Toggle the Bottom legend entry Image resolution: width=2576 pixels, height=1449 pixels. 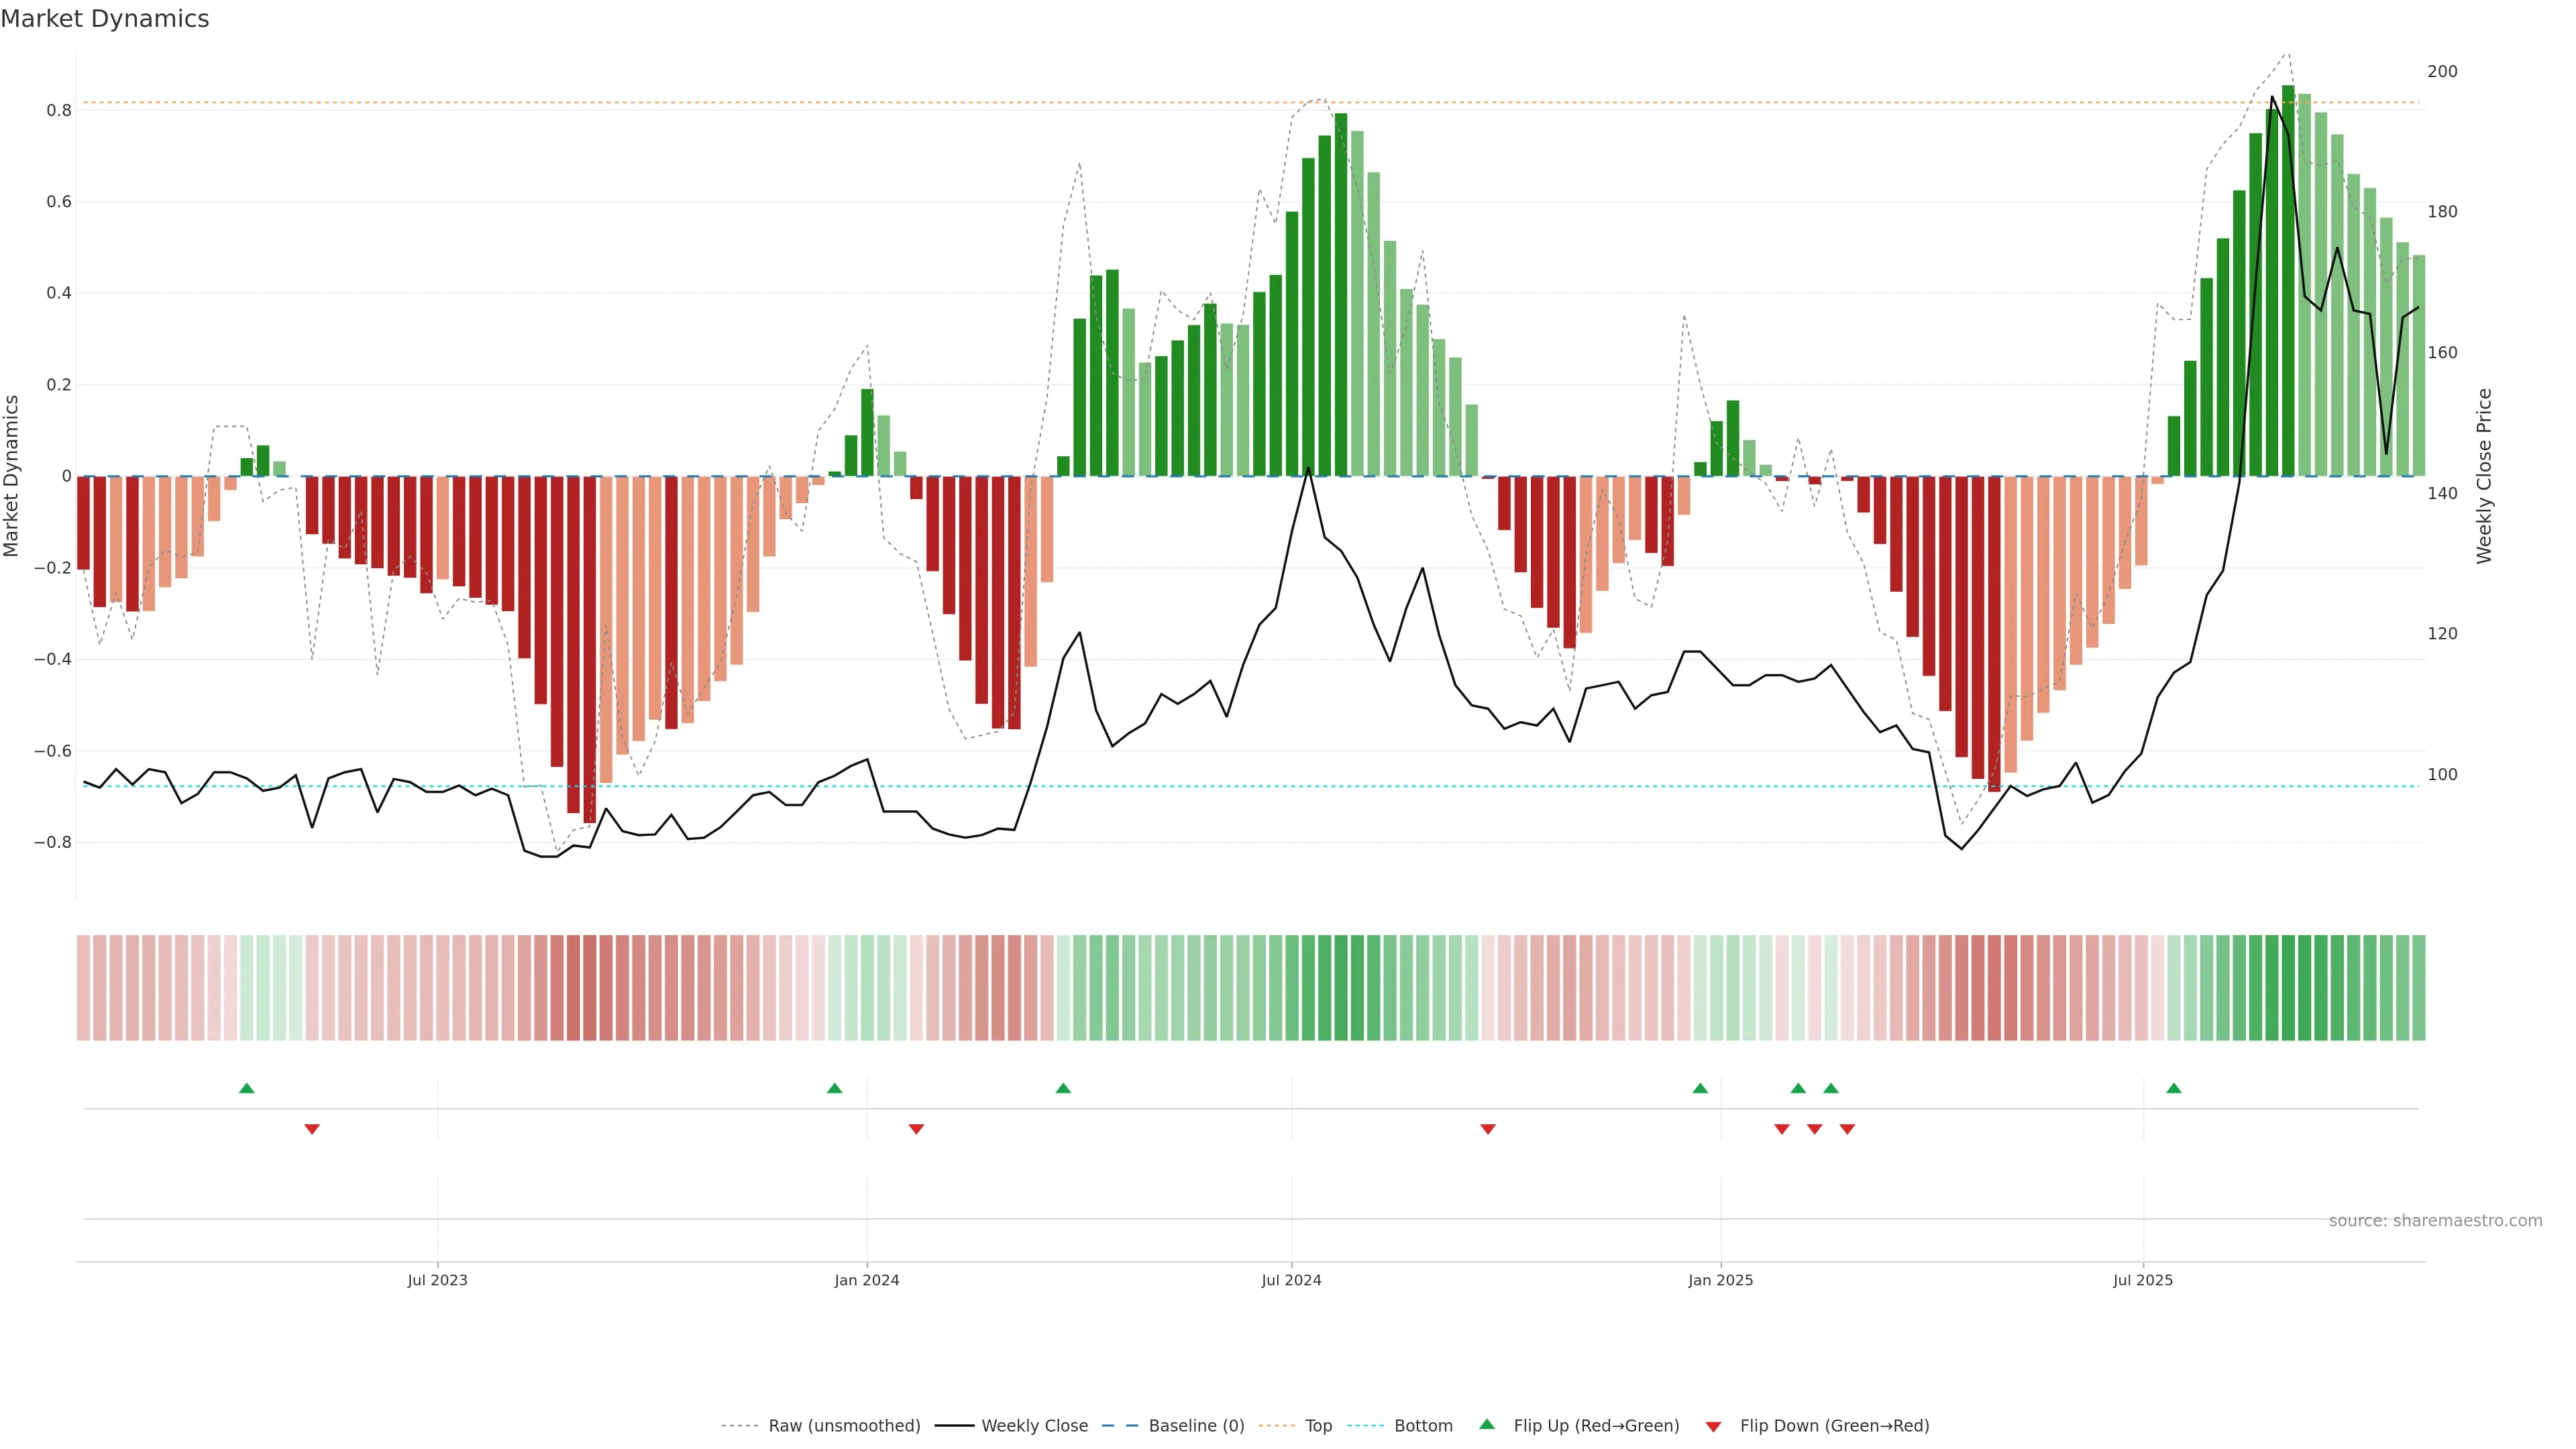coord(1423,1426)
